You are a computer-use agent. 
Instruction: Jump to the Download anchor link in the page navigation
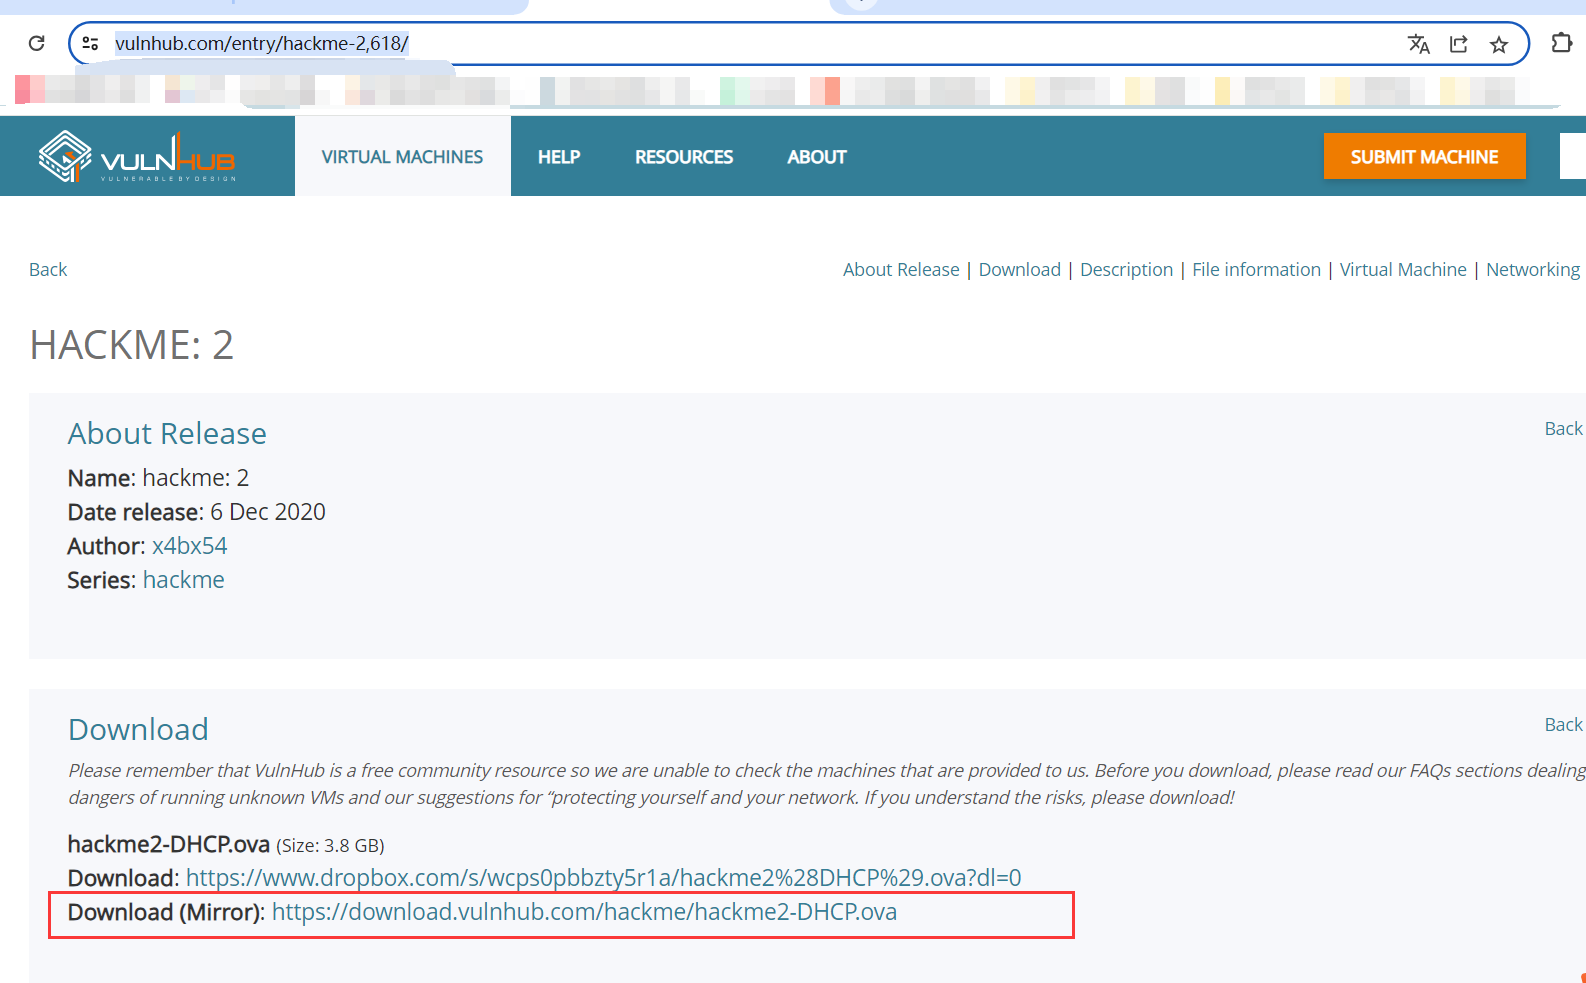click(x=1019, y=270)
